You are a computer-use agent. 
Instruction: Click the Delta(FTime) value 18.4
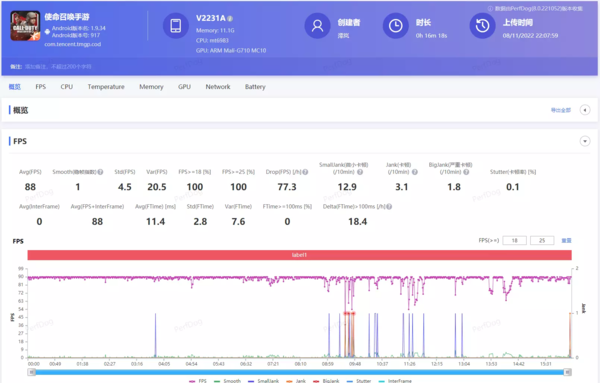pyautogui.click(x=357, y=222)
